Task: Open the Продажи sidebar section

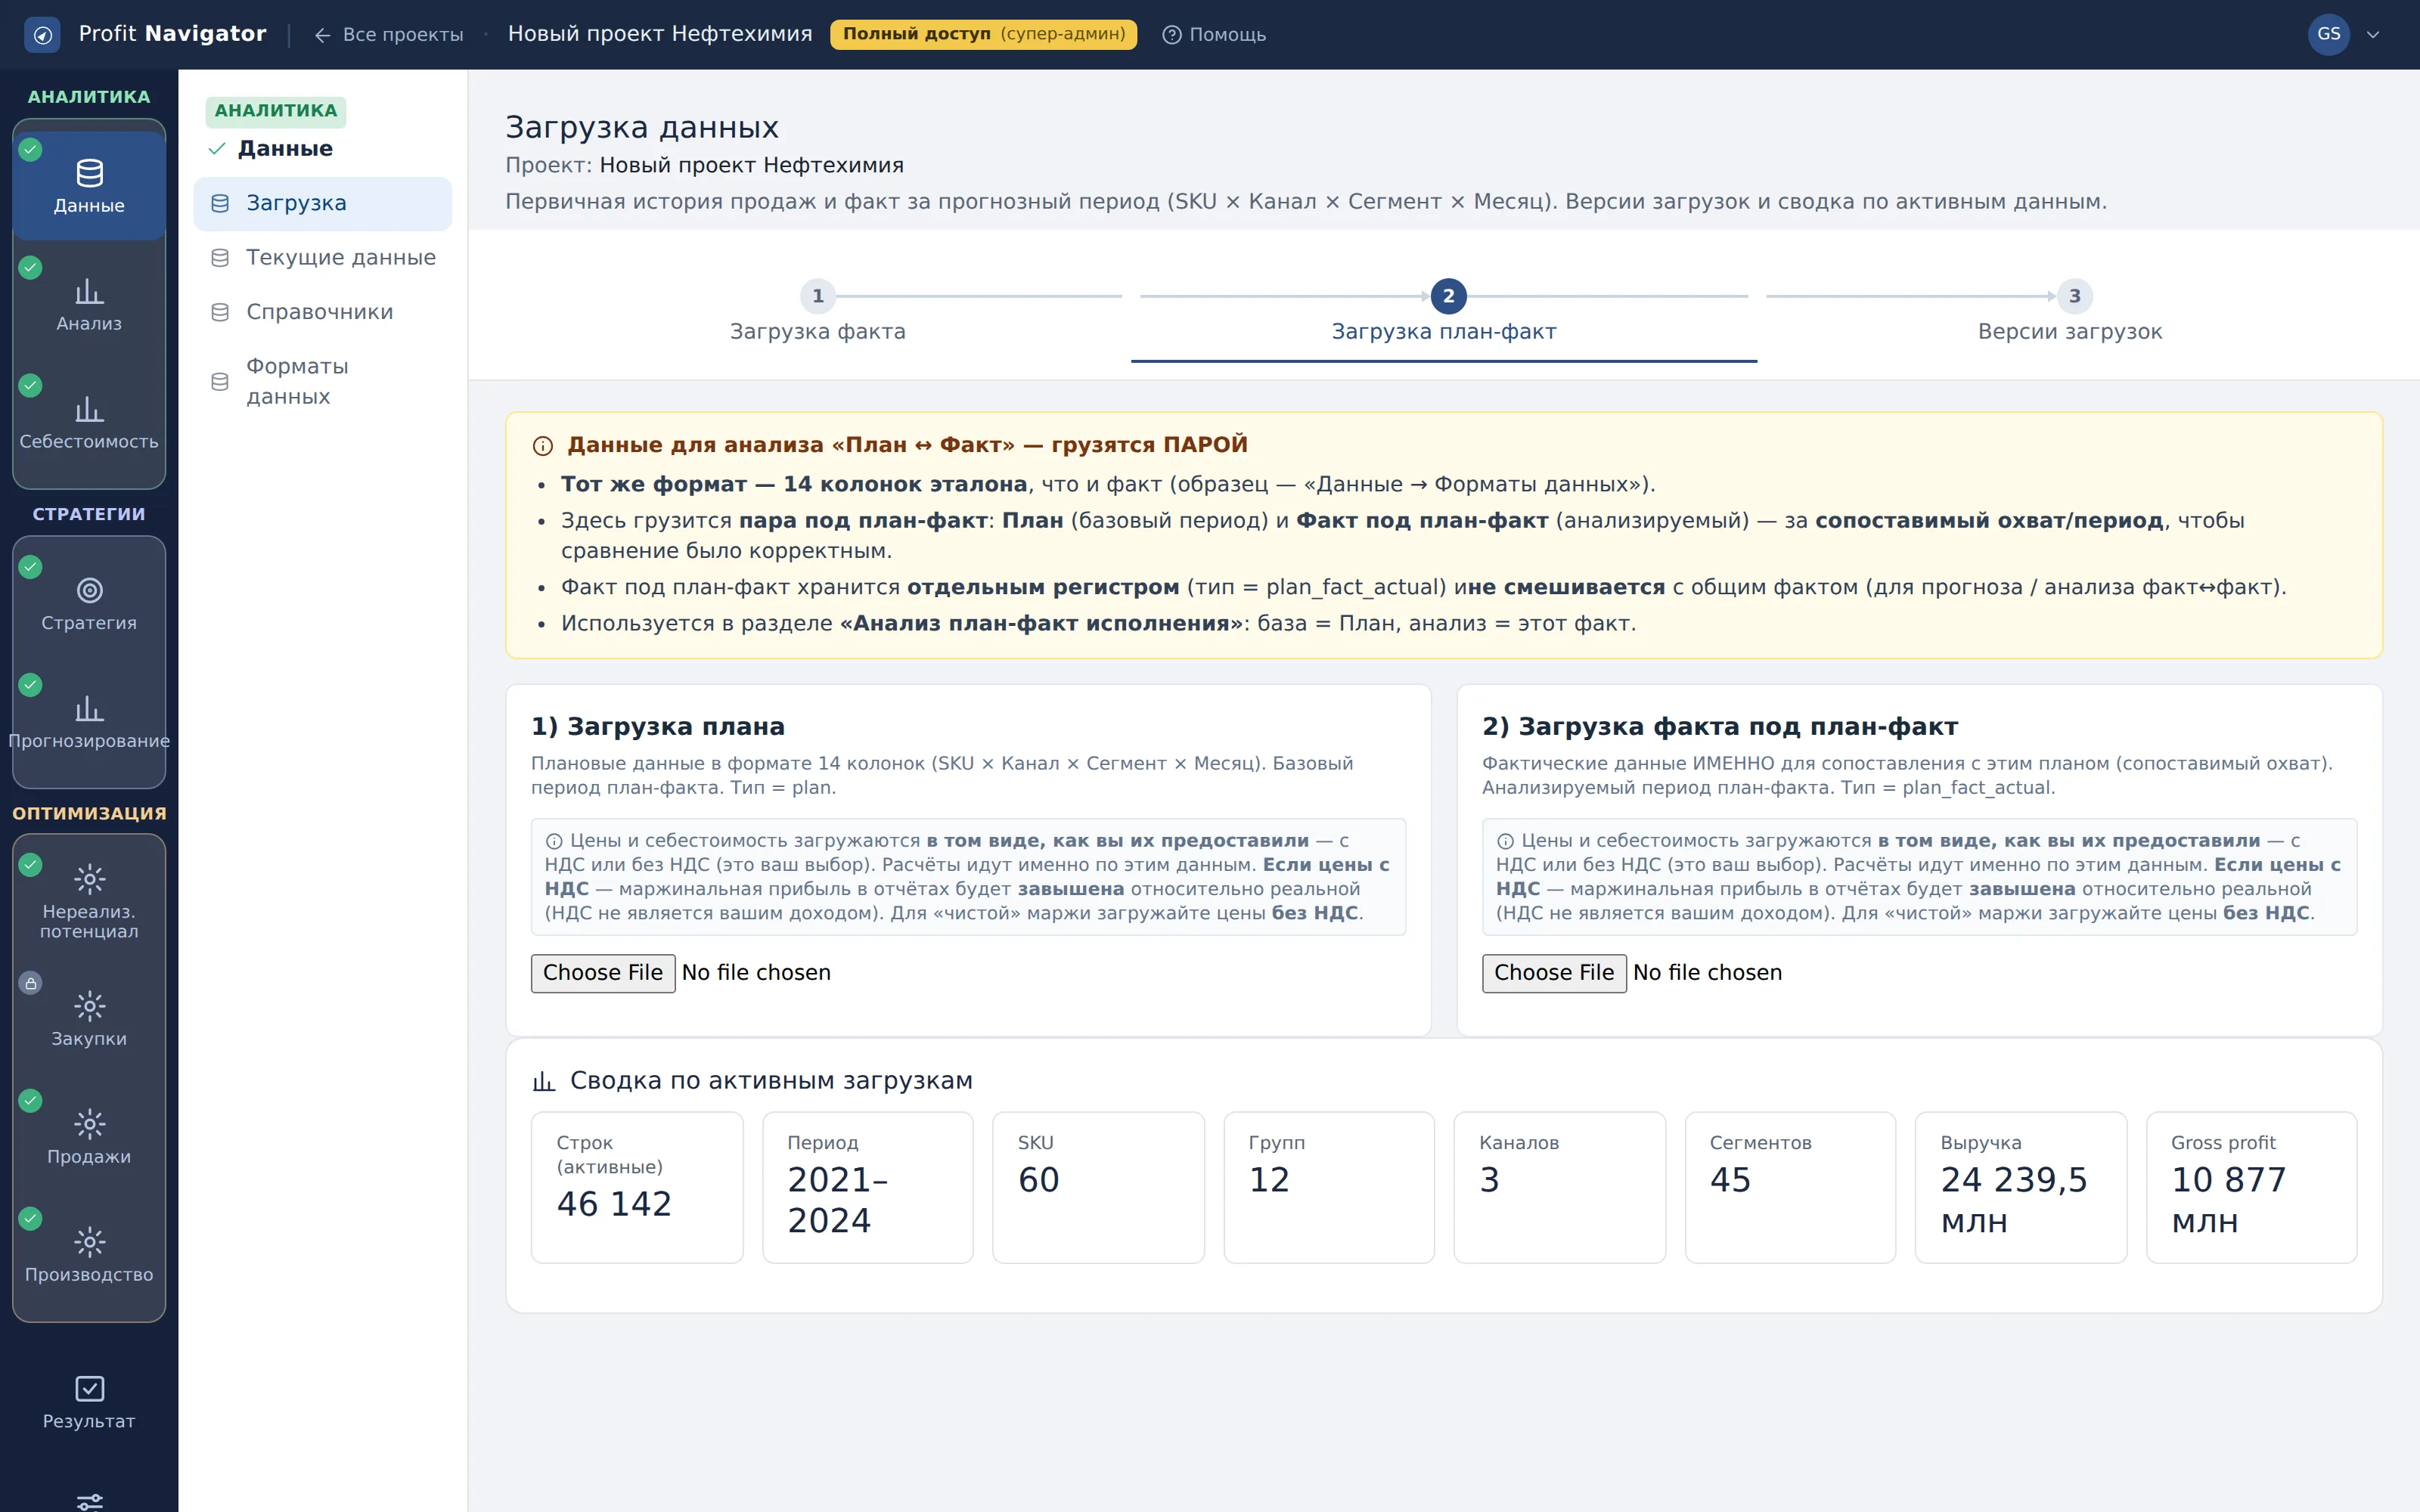Action: point(89,1136)
